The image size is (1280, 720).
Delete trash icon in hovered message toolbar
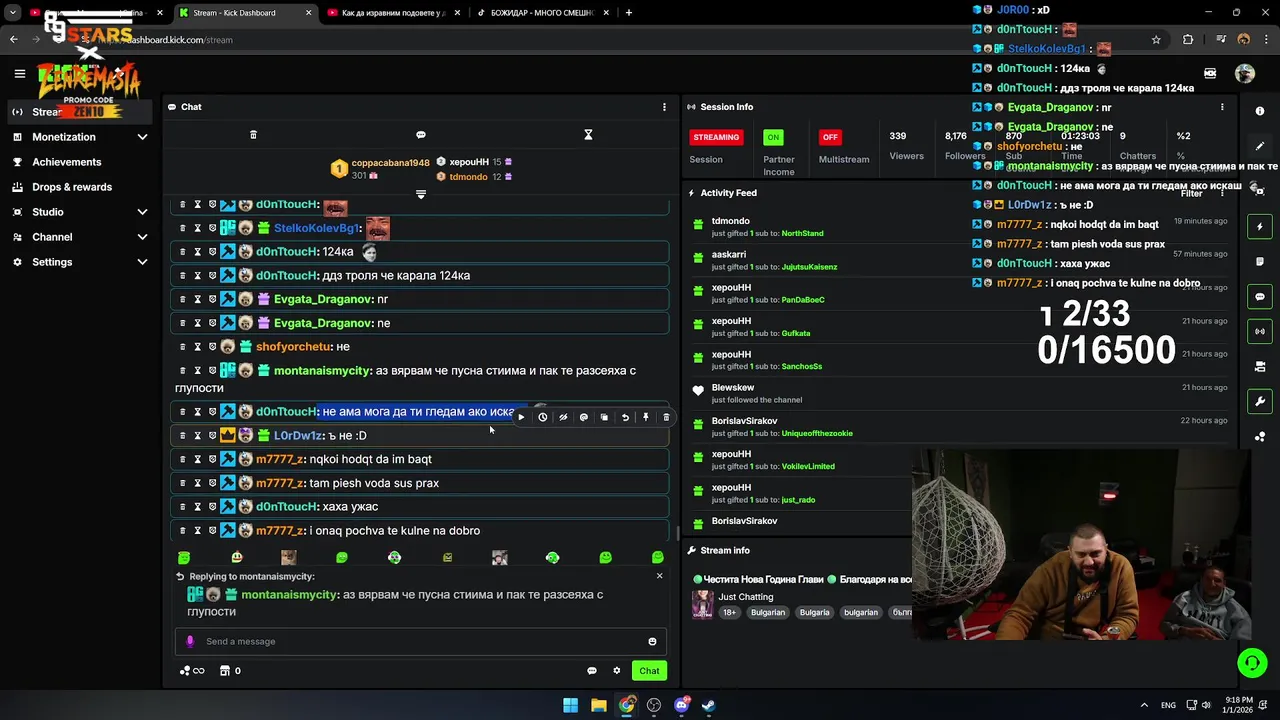coord(666,417)
